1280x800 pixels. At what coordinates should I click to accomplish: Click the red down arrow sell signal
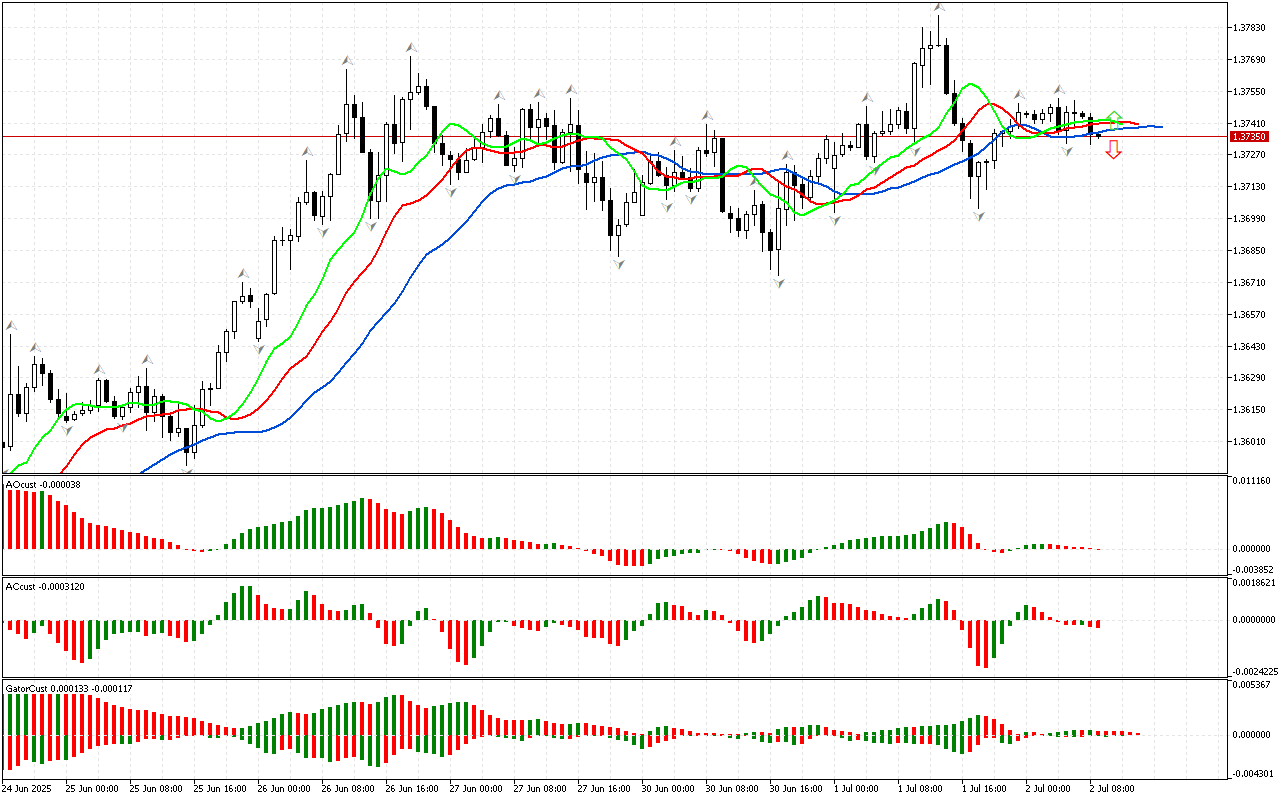1113,150
